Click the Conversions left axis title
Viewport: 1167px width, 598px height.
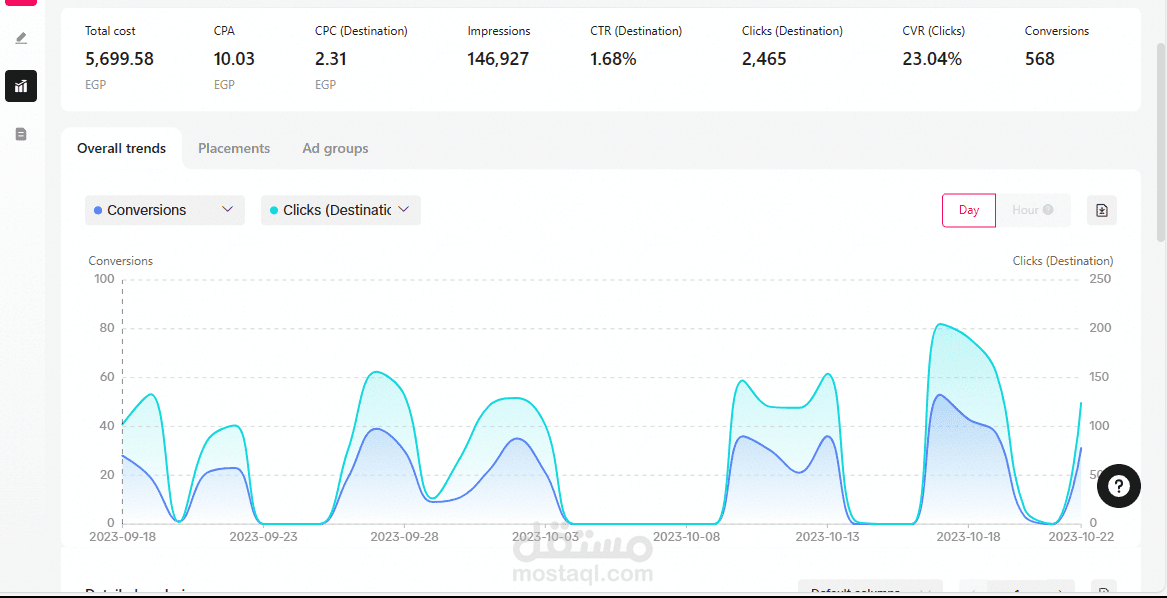[121, 261]
